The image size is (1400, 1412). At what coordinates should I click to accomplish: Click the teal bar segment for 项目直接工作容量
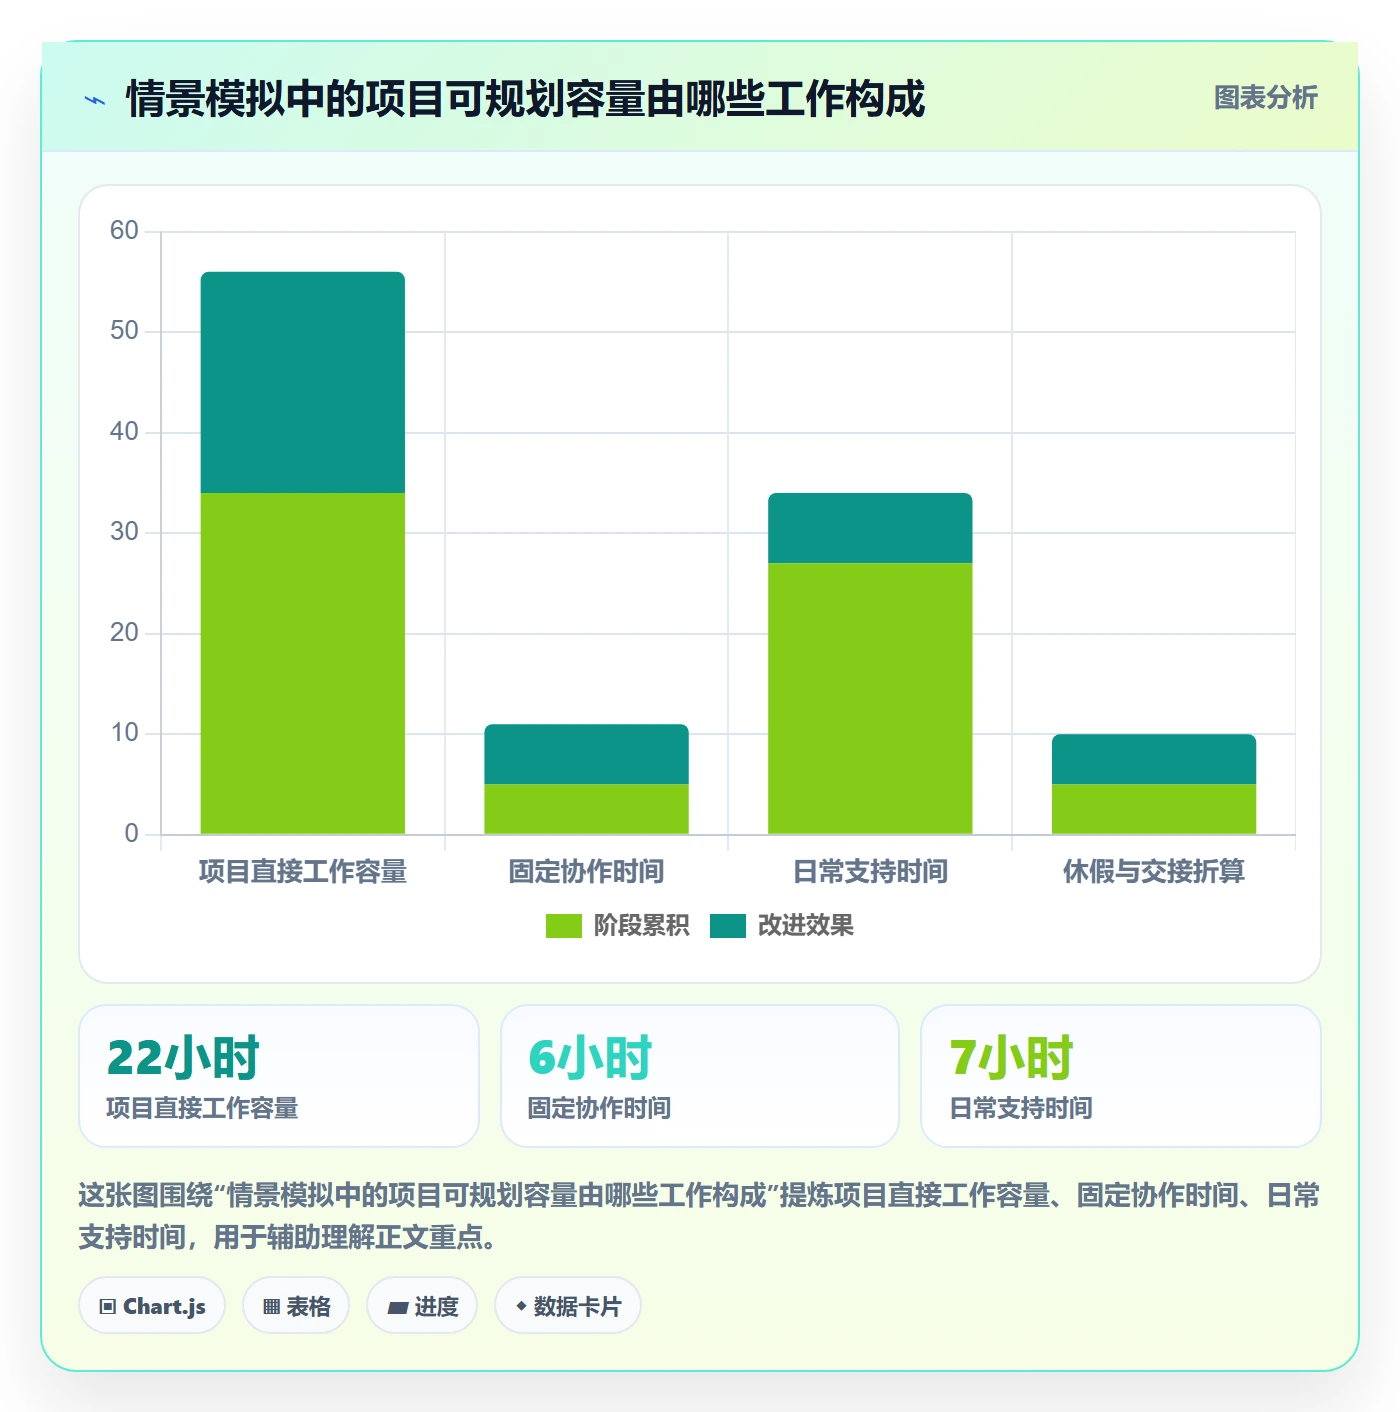[303, 382]
